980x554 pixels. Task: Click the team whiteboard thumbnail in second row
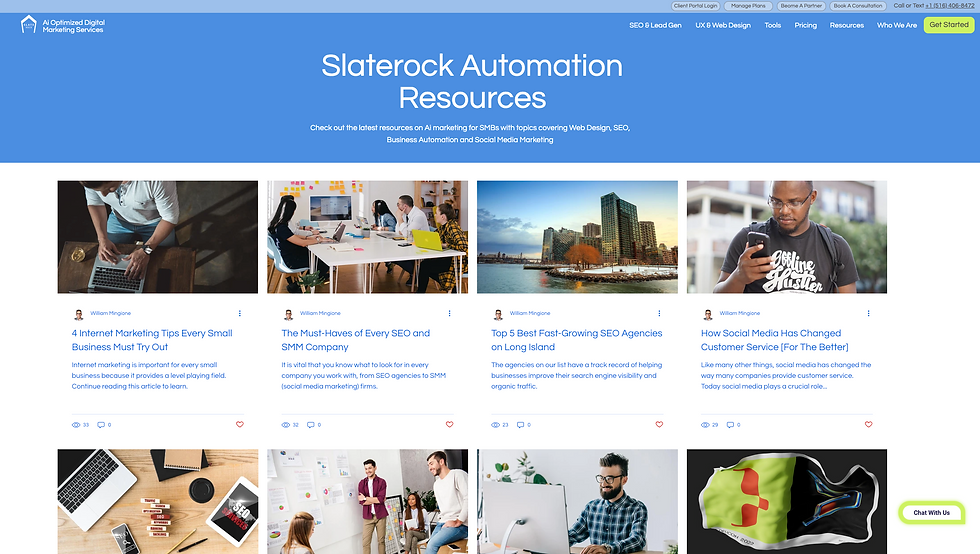[x=368, y=501]
